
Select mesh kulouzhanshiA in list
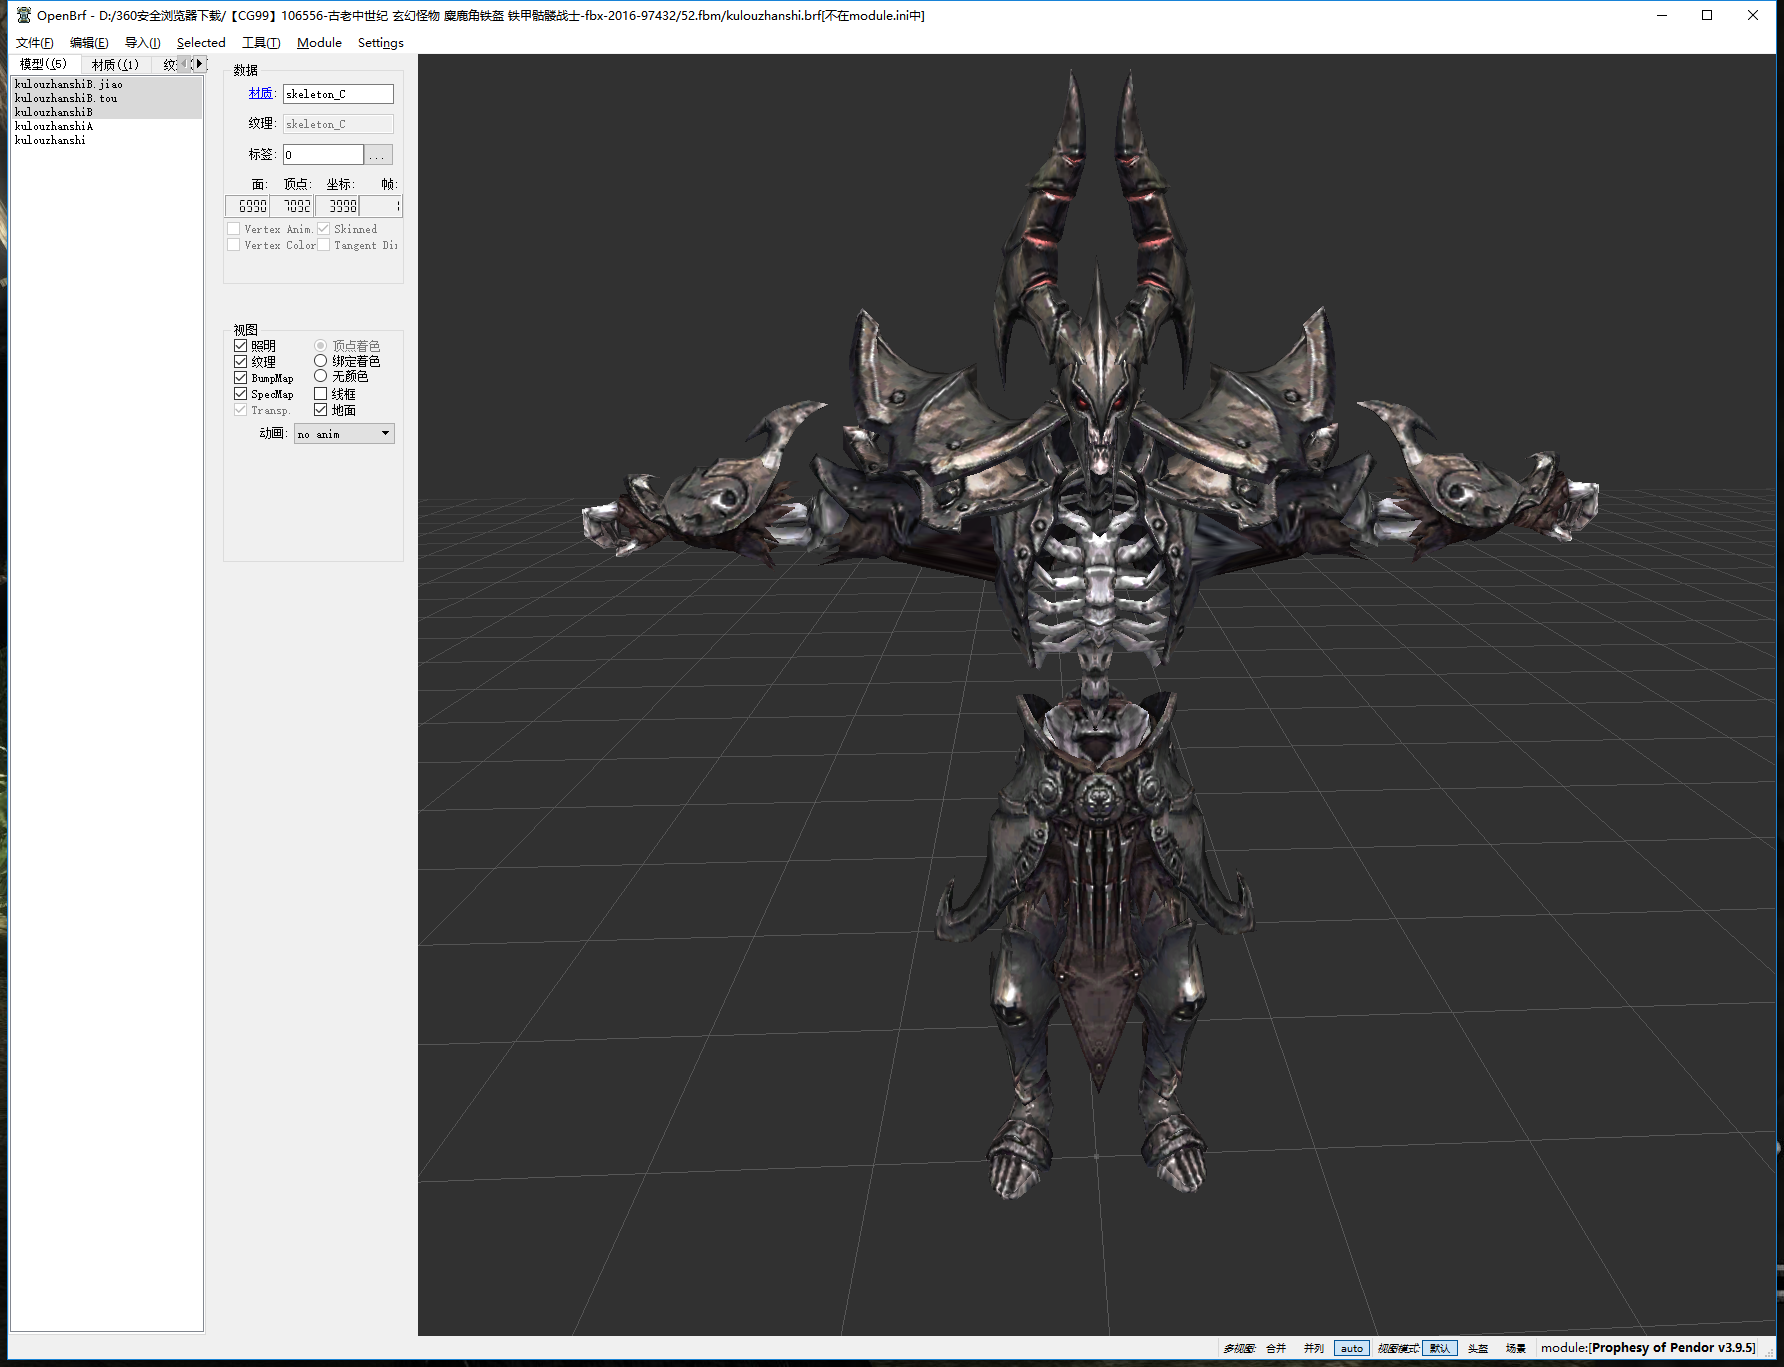point(106,126)
